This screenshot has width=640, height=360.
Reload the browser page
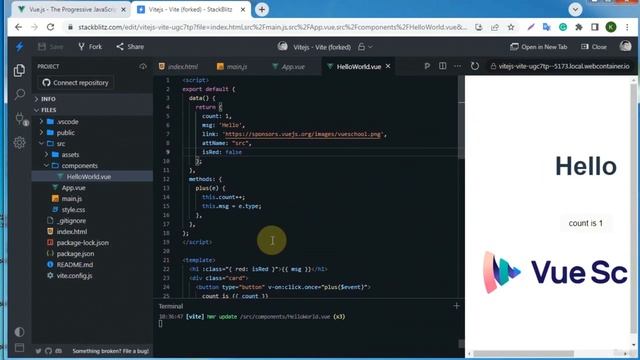[x=51, y=27]
